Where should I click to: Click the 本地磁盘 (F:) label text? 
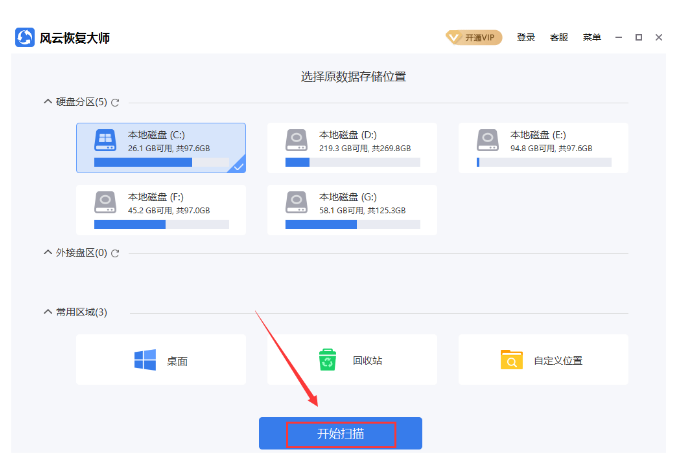(x=156, y=197)
